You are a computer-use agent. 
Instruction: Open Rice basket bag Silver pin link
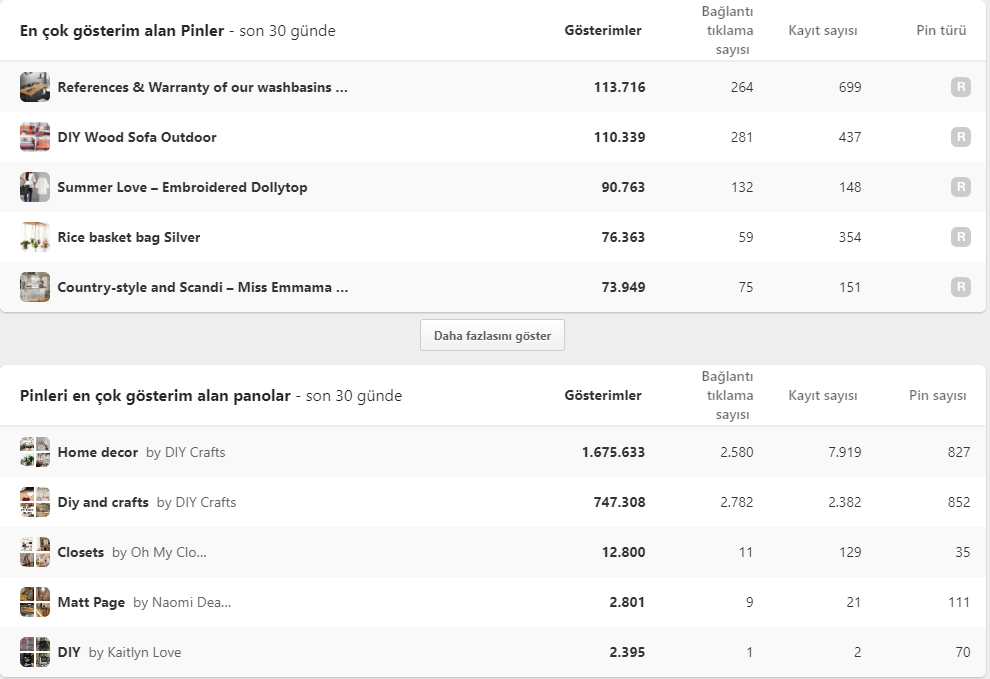coord(129,237)
